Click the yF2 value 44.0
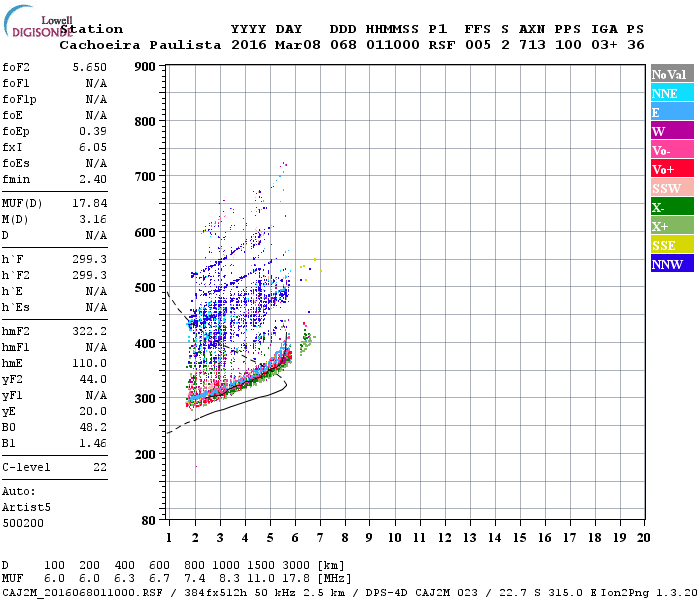 coord(93,379)
